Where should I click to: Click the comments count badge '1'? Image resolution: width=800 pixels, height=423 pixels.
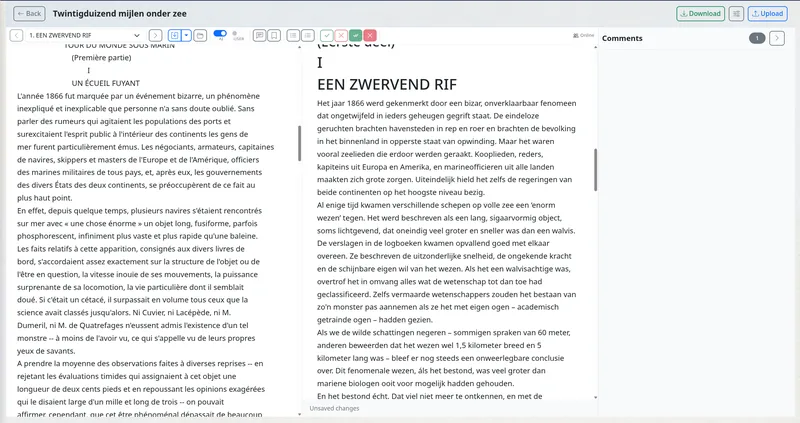pos(757,38)
